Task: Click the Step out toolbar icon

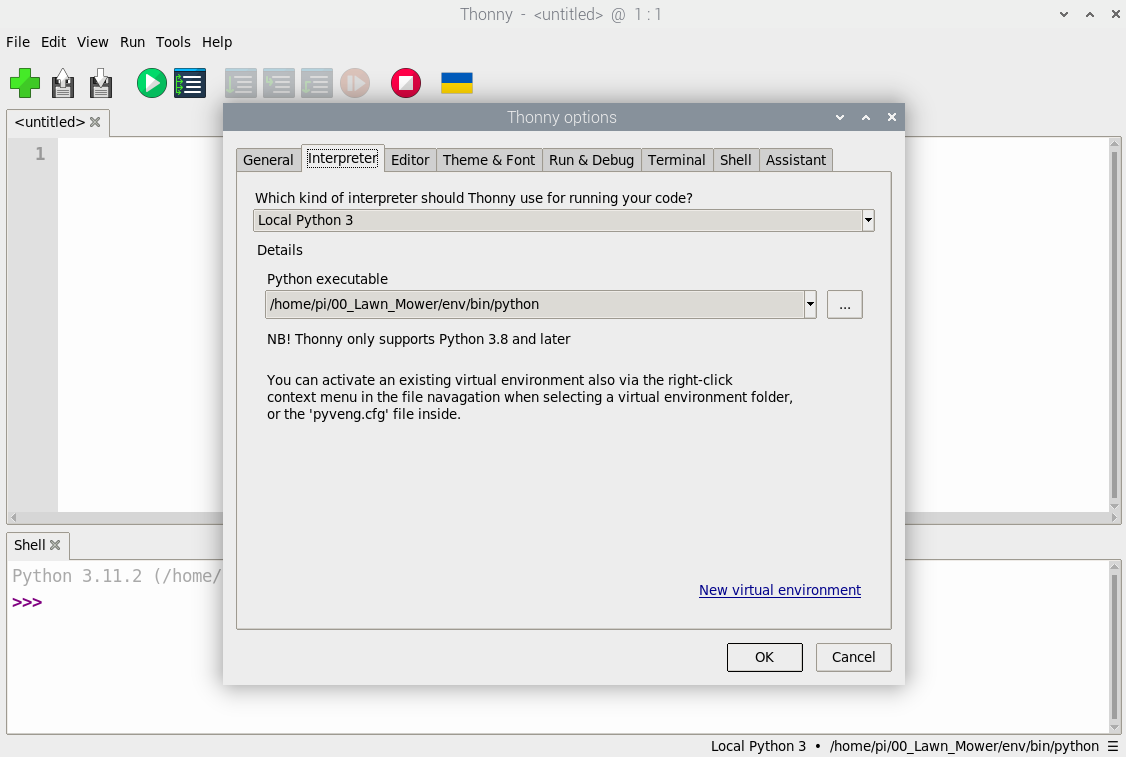Action: (x=317, y=83)
